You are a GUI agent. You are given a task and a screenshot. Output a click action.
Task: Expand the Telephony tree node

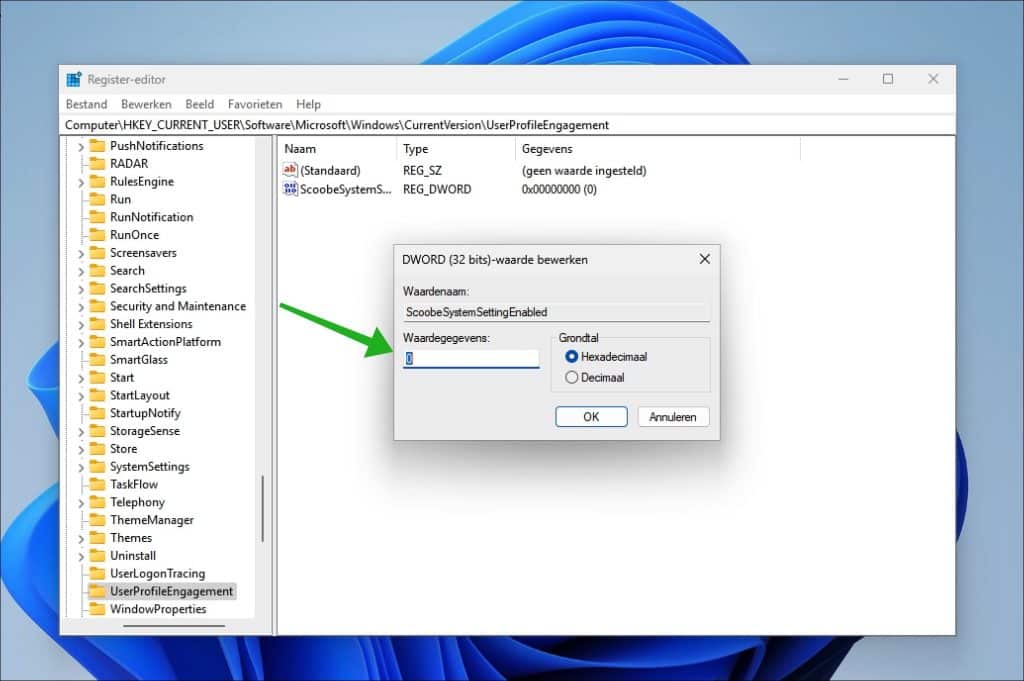tap(80, 503)
